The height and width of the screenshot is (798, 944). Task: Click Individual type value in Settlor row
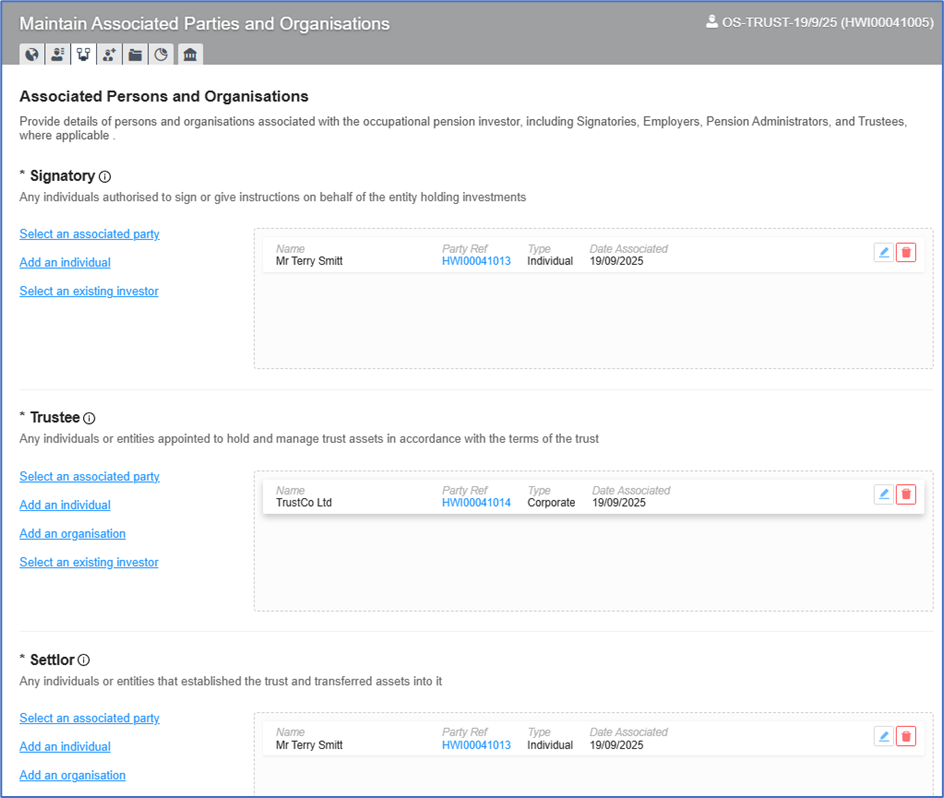click(550, 745)
